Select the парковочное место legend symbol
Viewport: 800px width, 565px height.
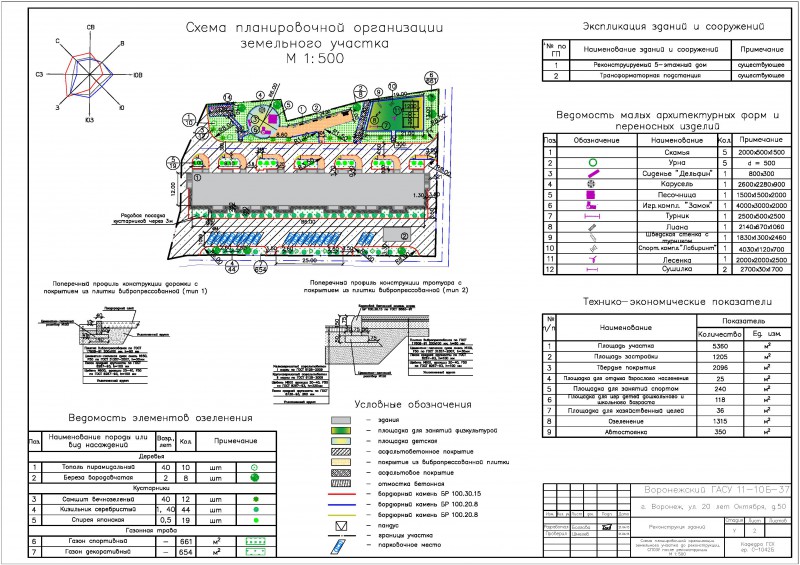pos(338,546)
